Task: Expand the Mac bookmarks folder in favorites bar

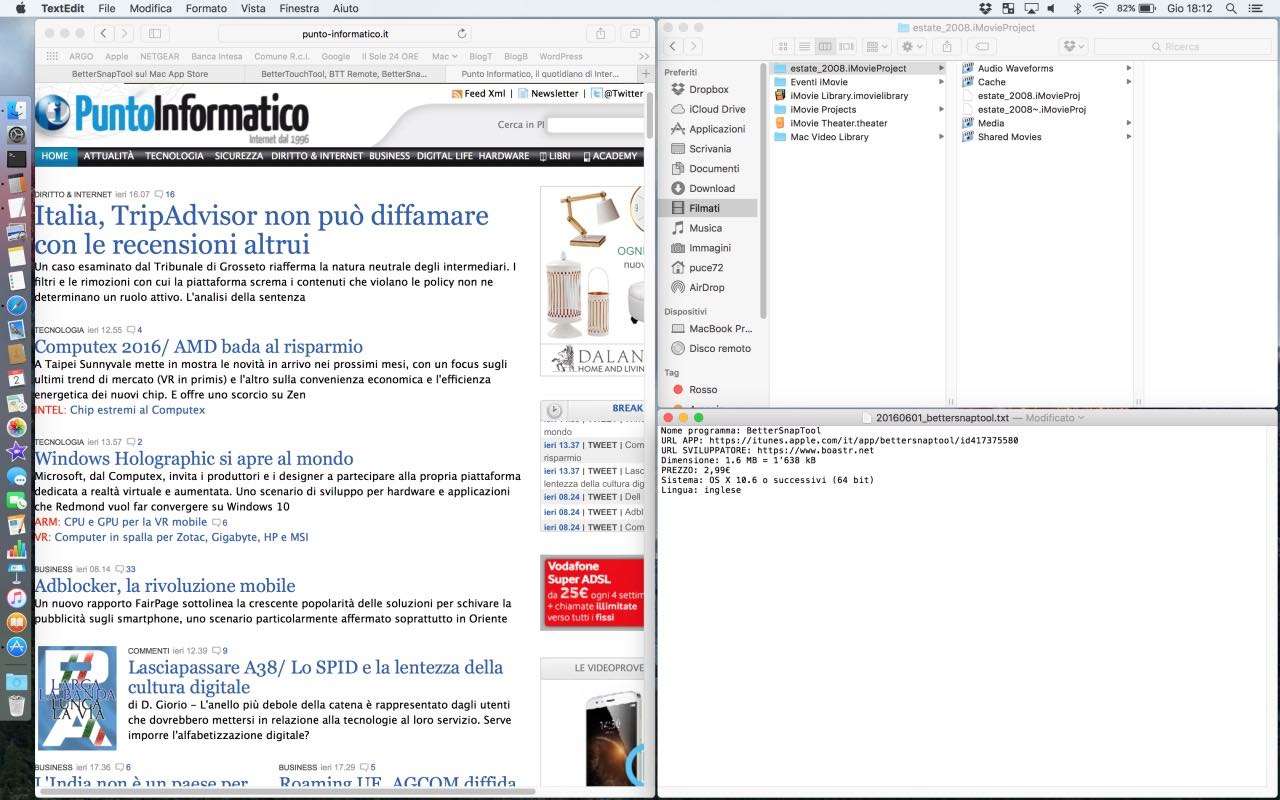Action: click(x=444, y=57)
